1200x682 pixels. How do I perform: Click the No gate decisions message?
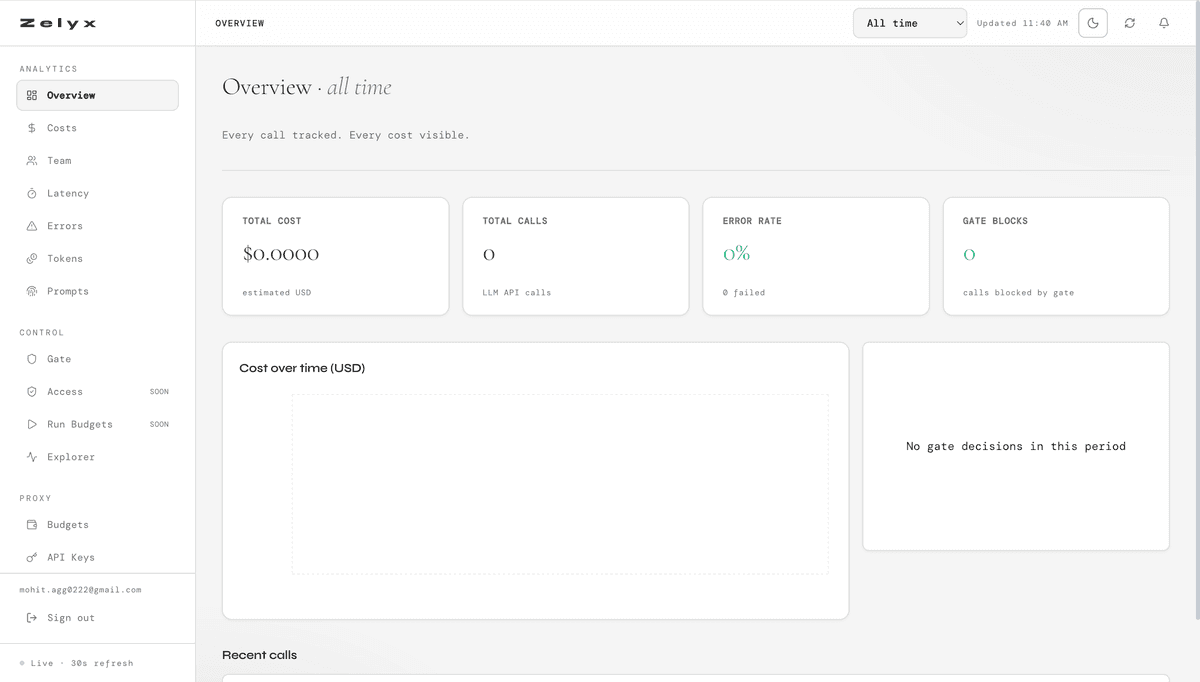[1016, 447]
